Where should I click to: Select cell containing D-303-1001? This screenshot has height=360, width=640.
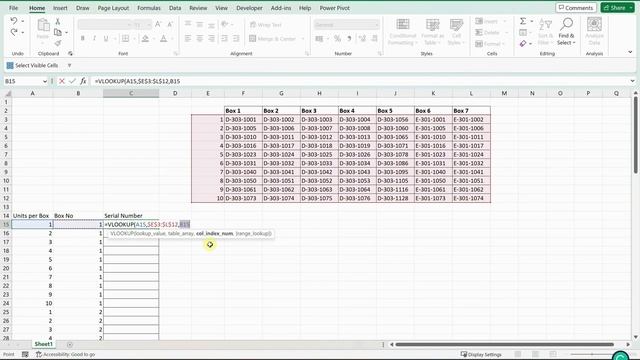[243, 120]
